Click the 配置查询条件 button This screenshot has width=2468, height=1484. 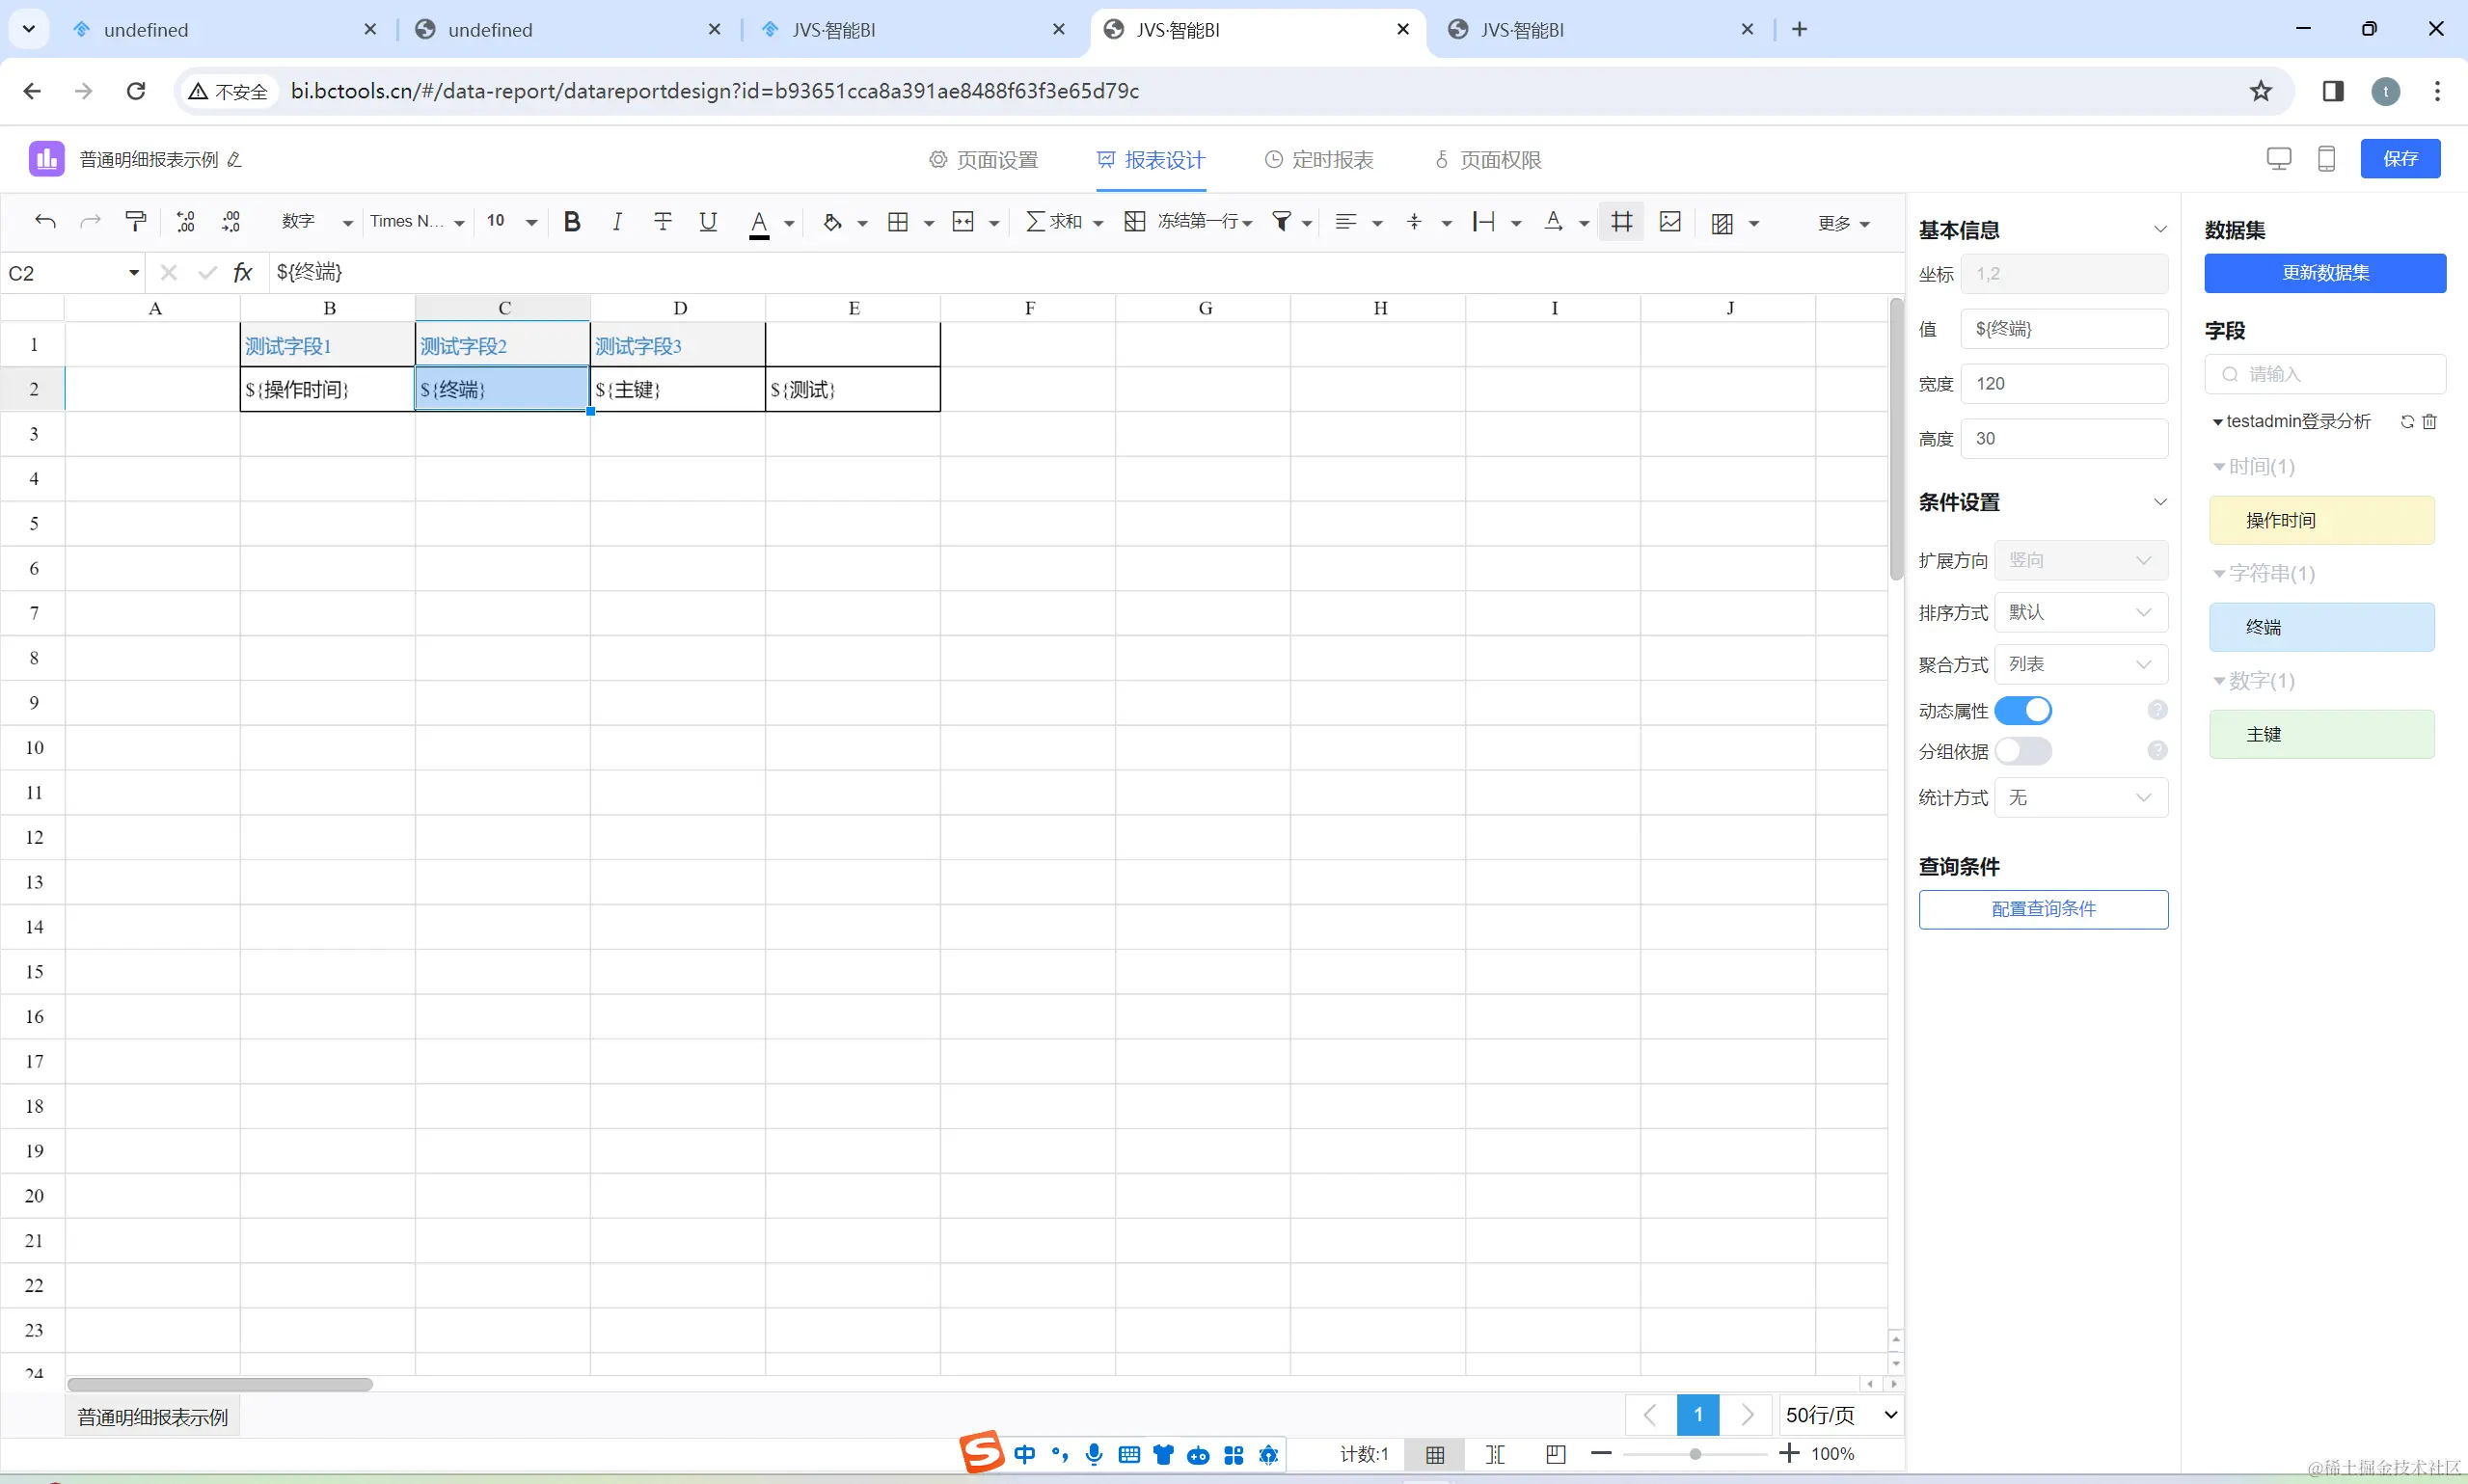click(x=2043, y=909)
